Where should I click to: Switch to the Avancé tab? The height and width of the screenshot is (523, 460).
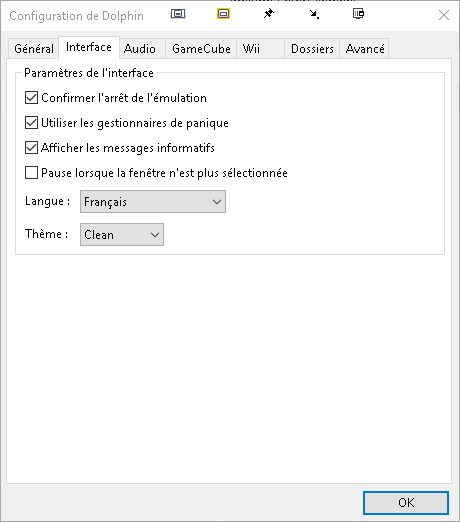coord(365,49)
